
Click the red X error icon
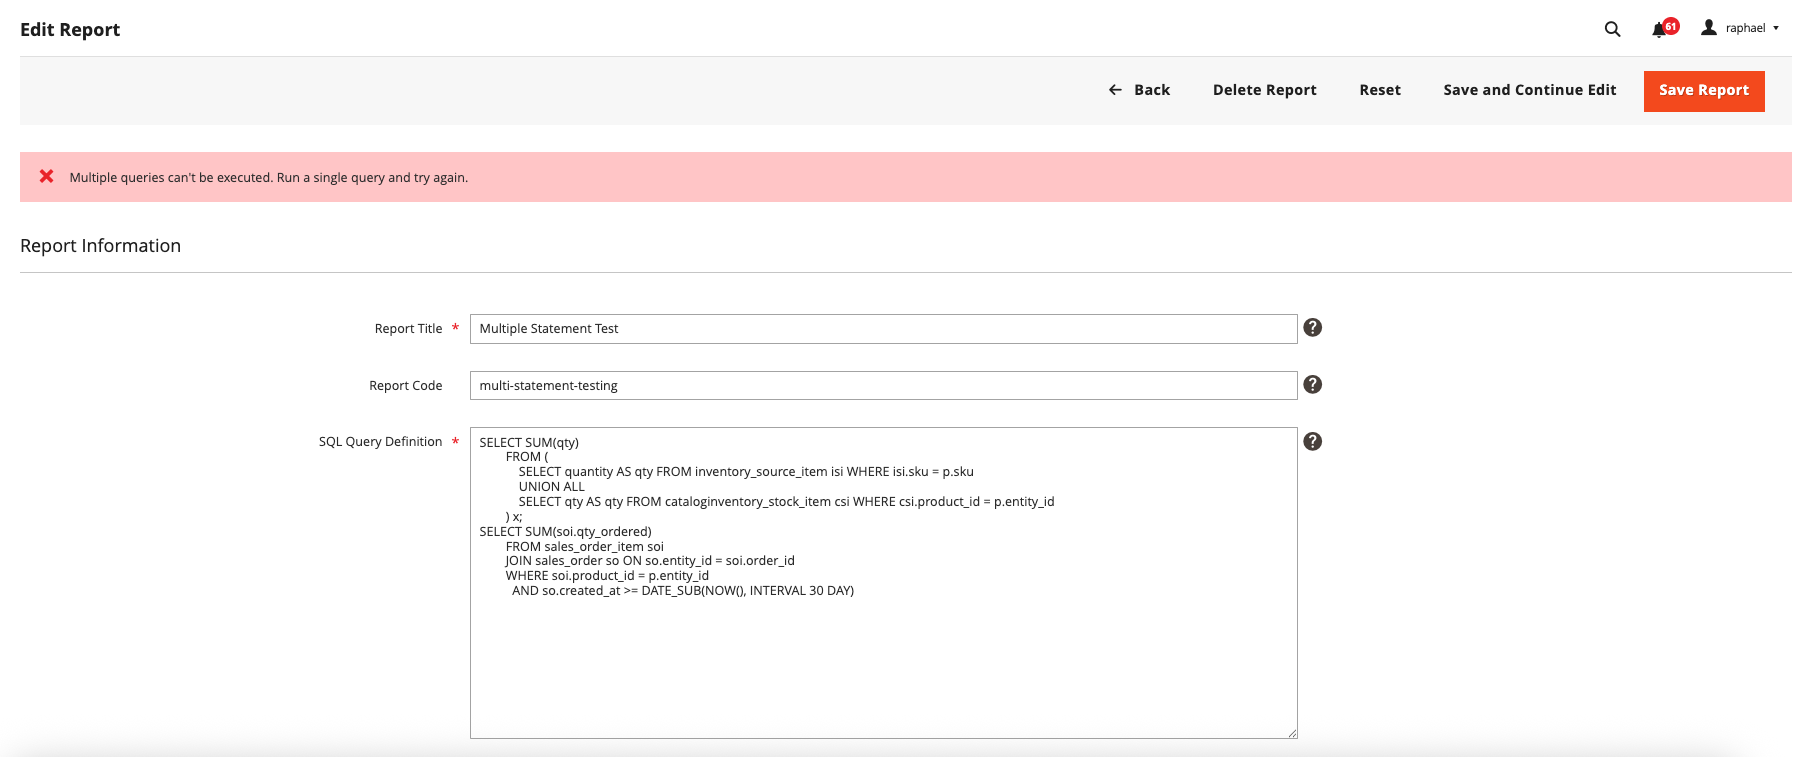(x=46, y=177)
